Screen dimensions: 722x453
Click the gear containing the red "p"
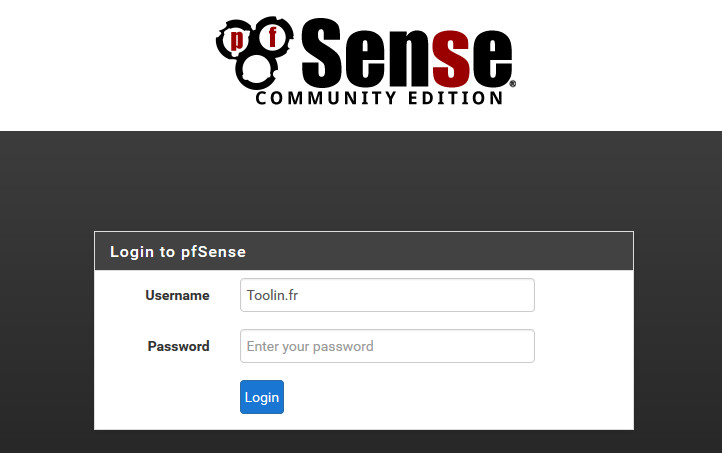coord(235,40)
